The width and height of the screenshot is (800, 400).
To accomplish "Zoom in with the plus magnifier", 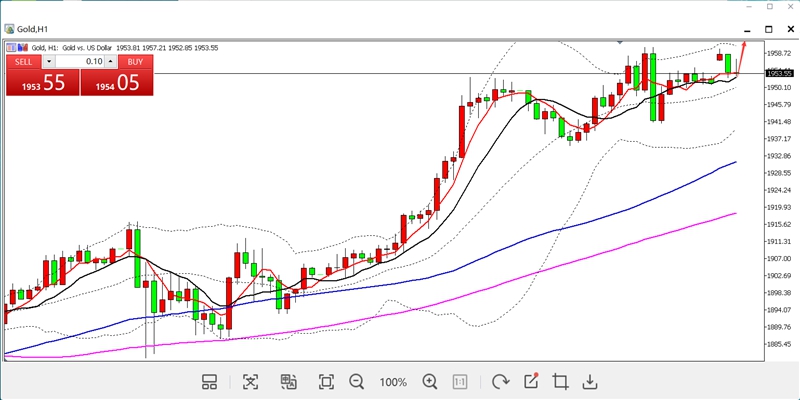I will pos(430,381).
